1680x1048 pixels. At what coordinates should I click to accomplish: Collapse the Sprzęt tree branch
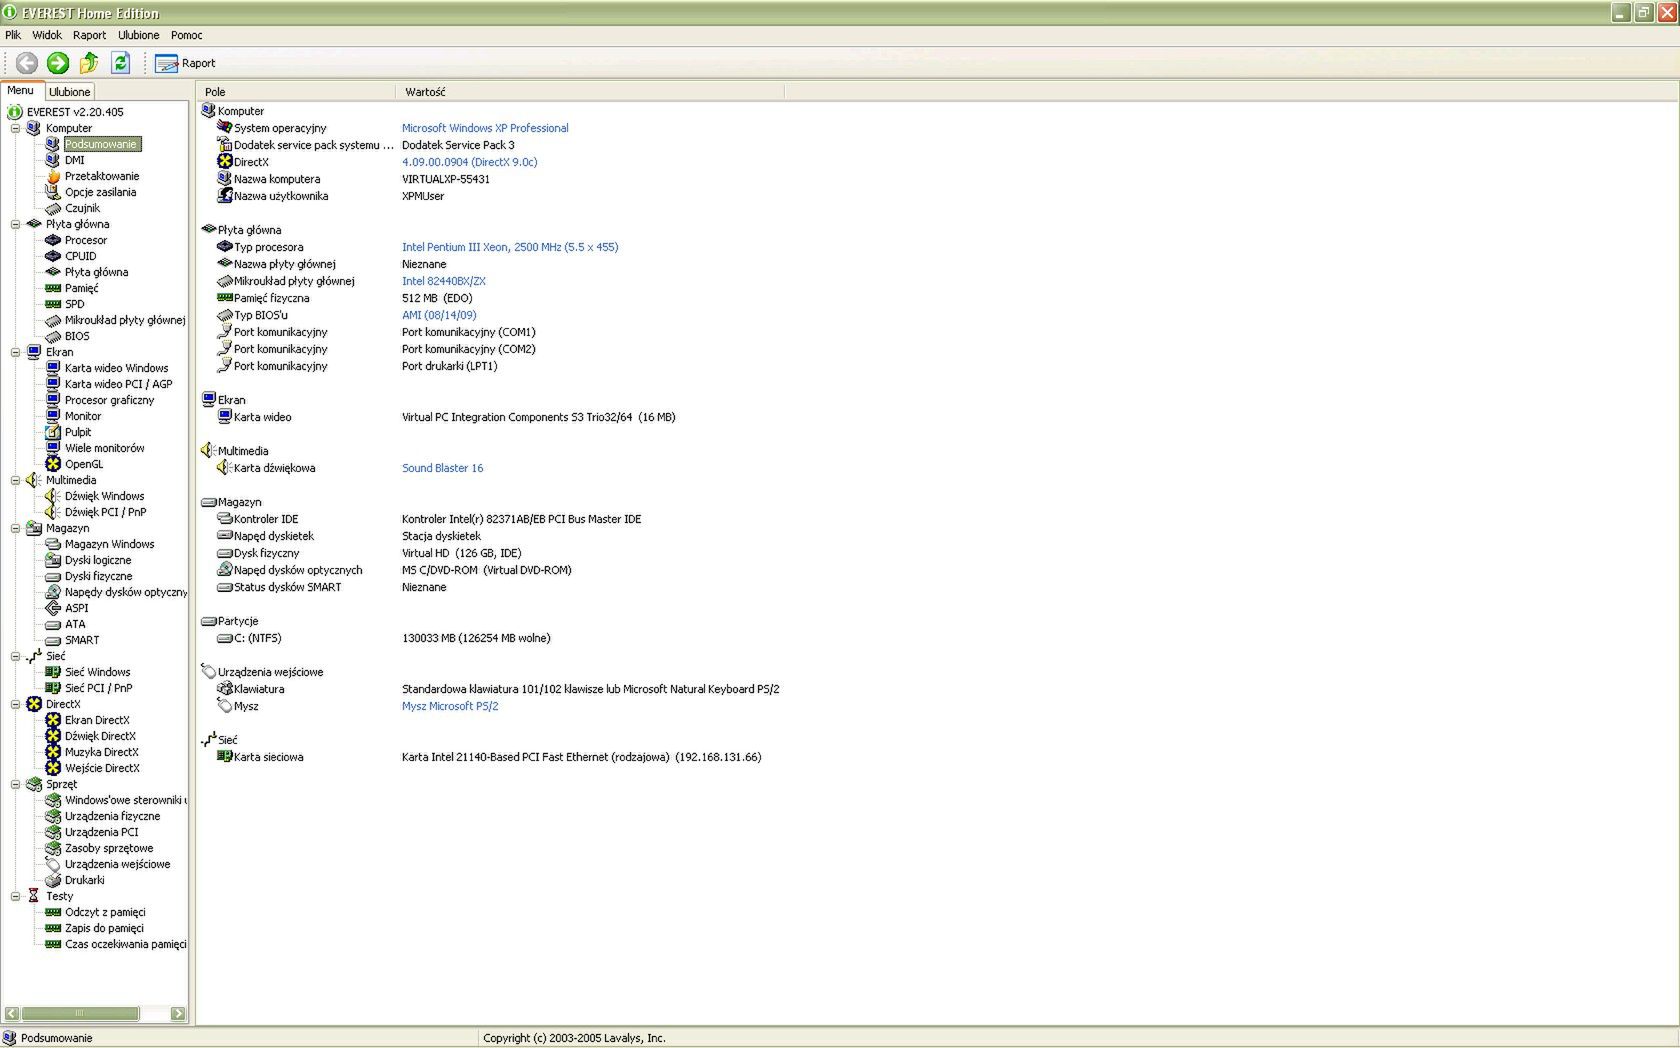15,784
